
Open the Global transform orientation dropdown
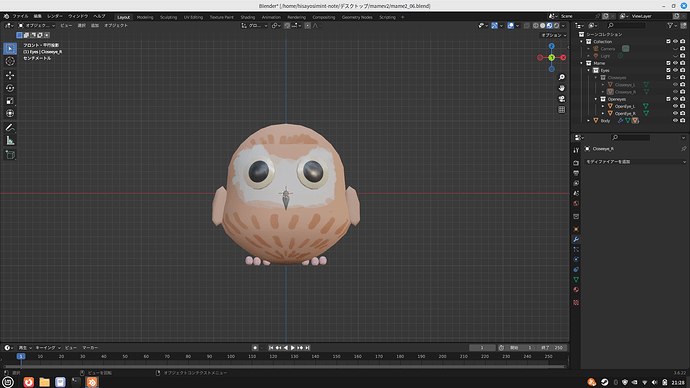point(254,26)
